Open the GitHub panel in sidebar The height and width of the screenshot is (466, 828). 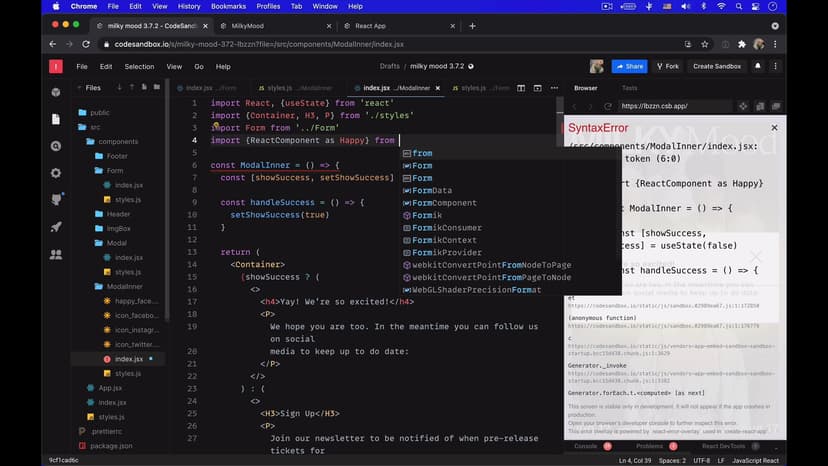tap(56, 199)
